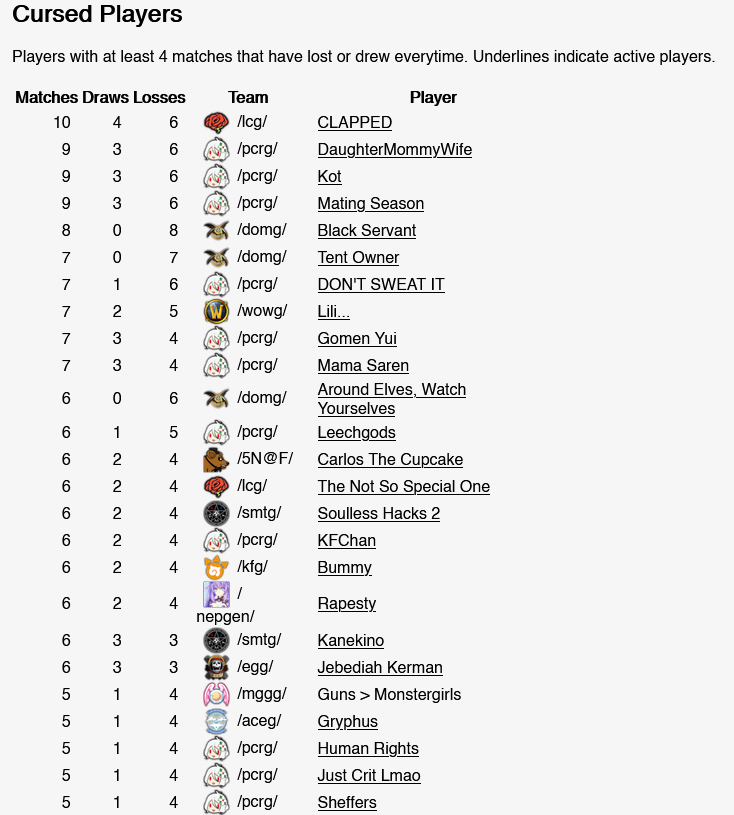Viewport: 734px width, 815px height.
Task: Click the /egg/ skull team icon
Action: pyautogui.click(x=216, y=667)
